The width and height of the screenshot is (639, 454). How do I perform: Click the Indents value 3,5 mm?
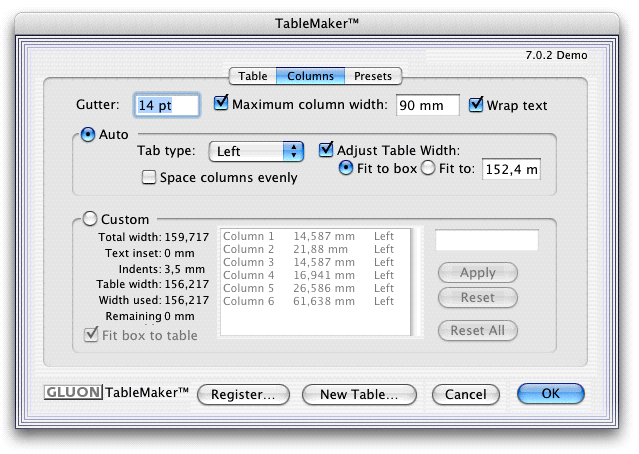(x=185, y=269)
